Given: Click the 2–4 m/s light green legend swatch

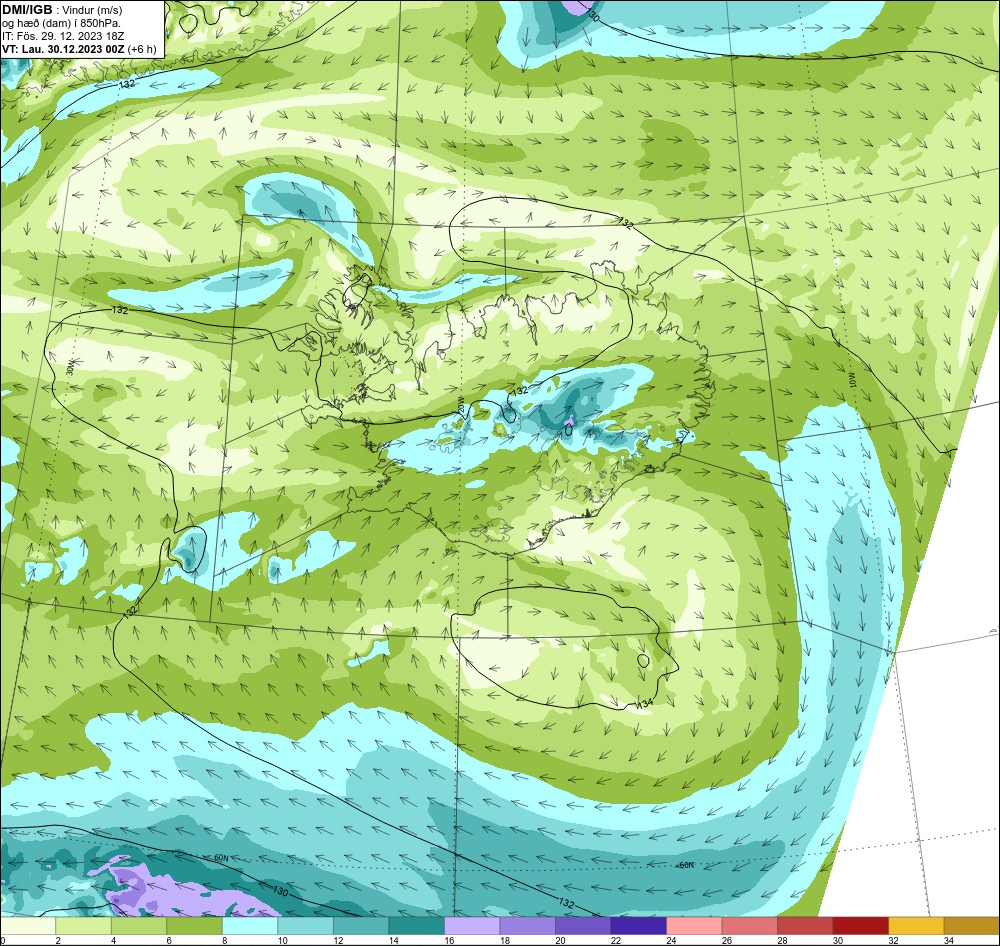Looking at the screenshot, I should tap(84, 925).
